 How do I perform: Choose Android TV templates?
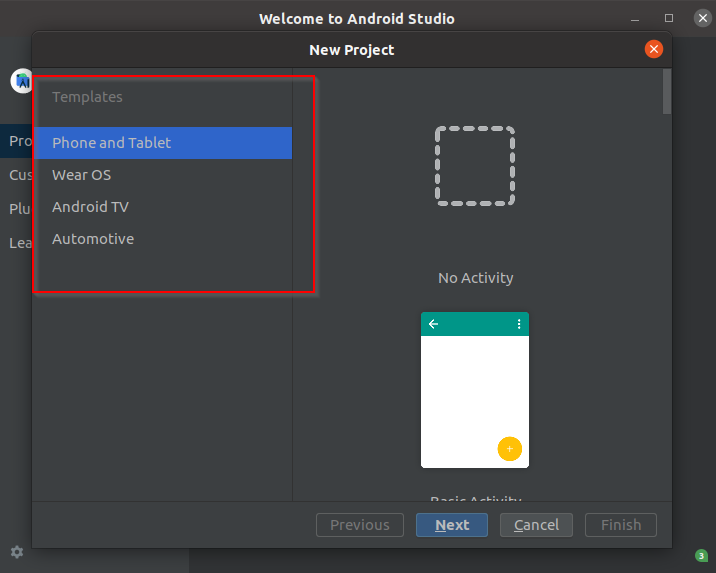pos(163,207)
